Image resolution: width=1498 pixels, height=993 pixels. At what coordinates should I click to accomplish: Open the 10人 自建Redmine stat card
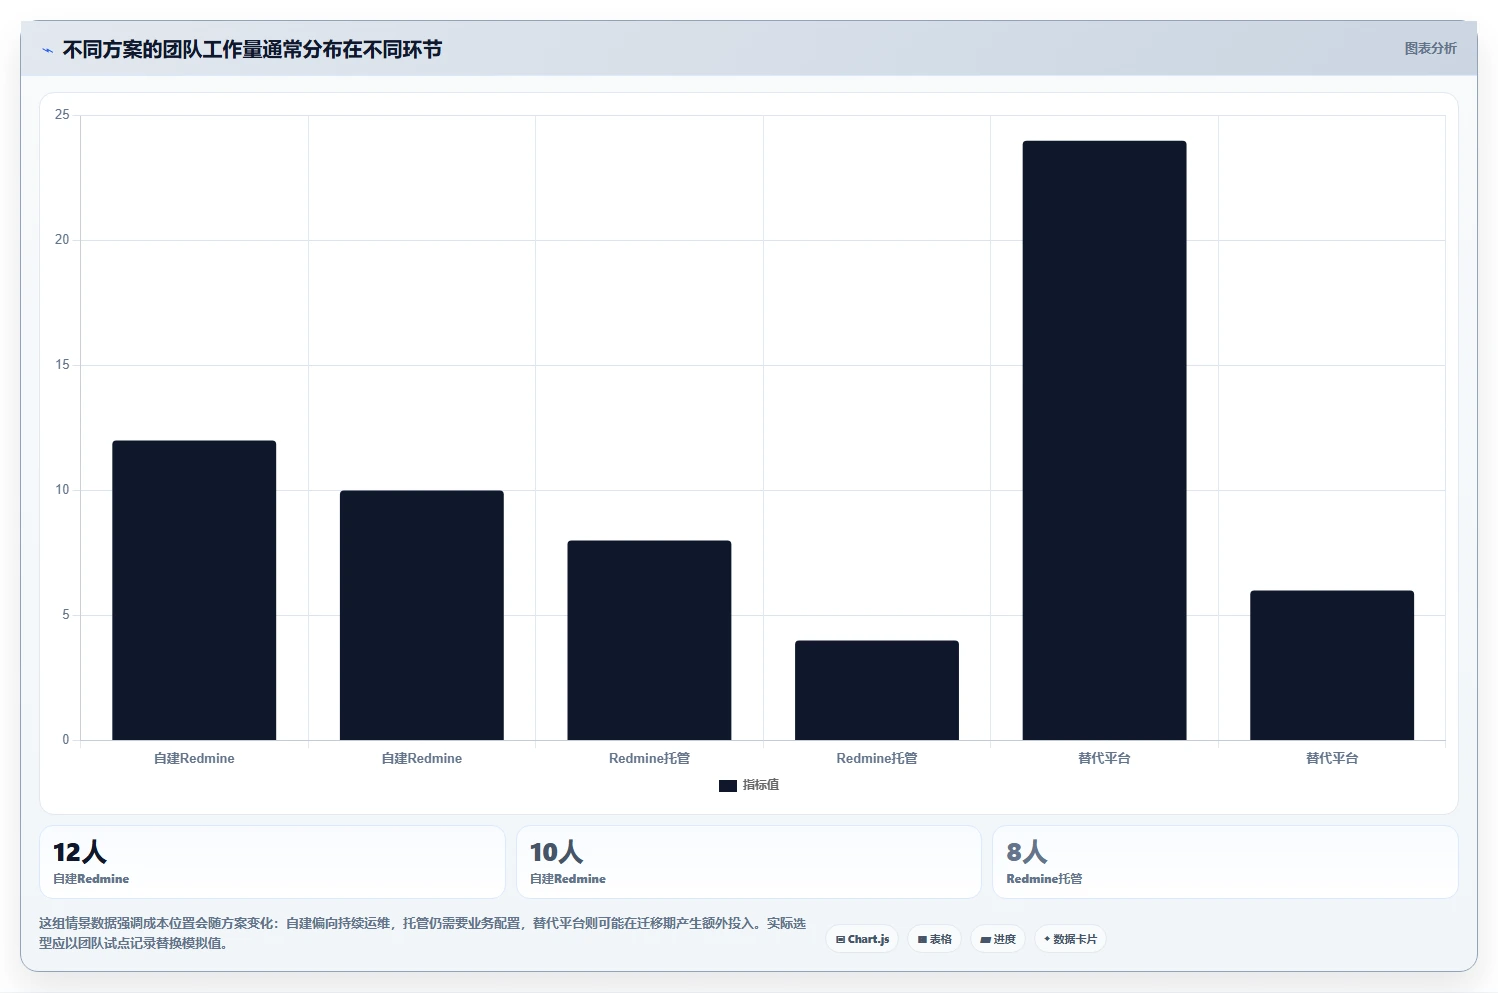[x=748, y=862]
